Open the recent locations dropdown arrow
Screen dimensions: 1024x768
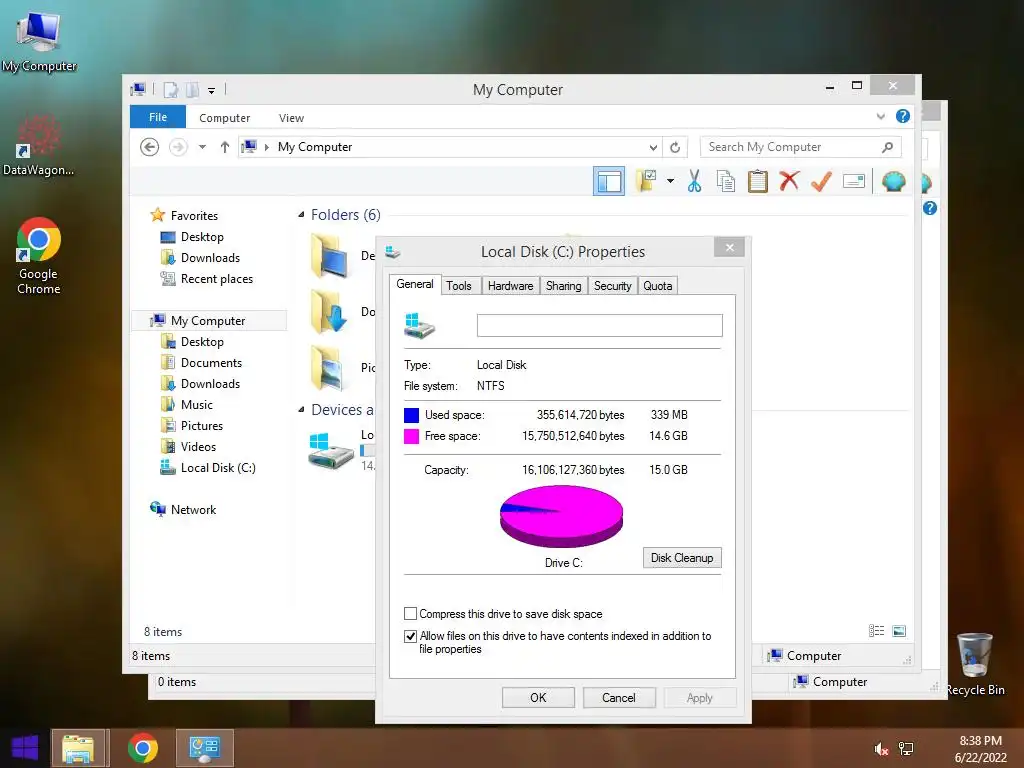pos(202,147)
